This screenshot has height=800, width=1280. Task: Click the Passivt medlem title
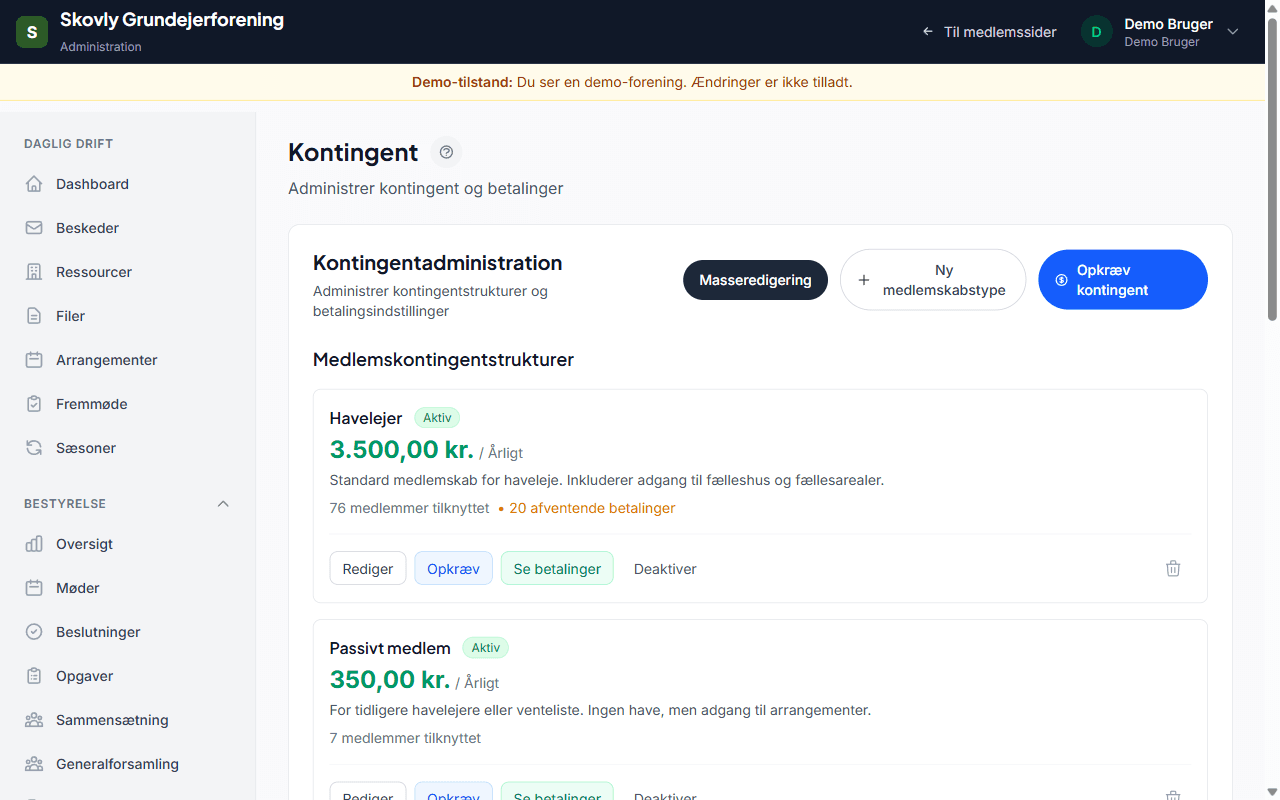coord(390,648)
